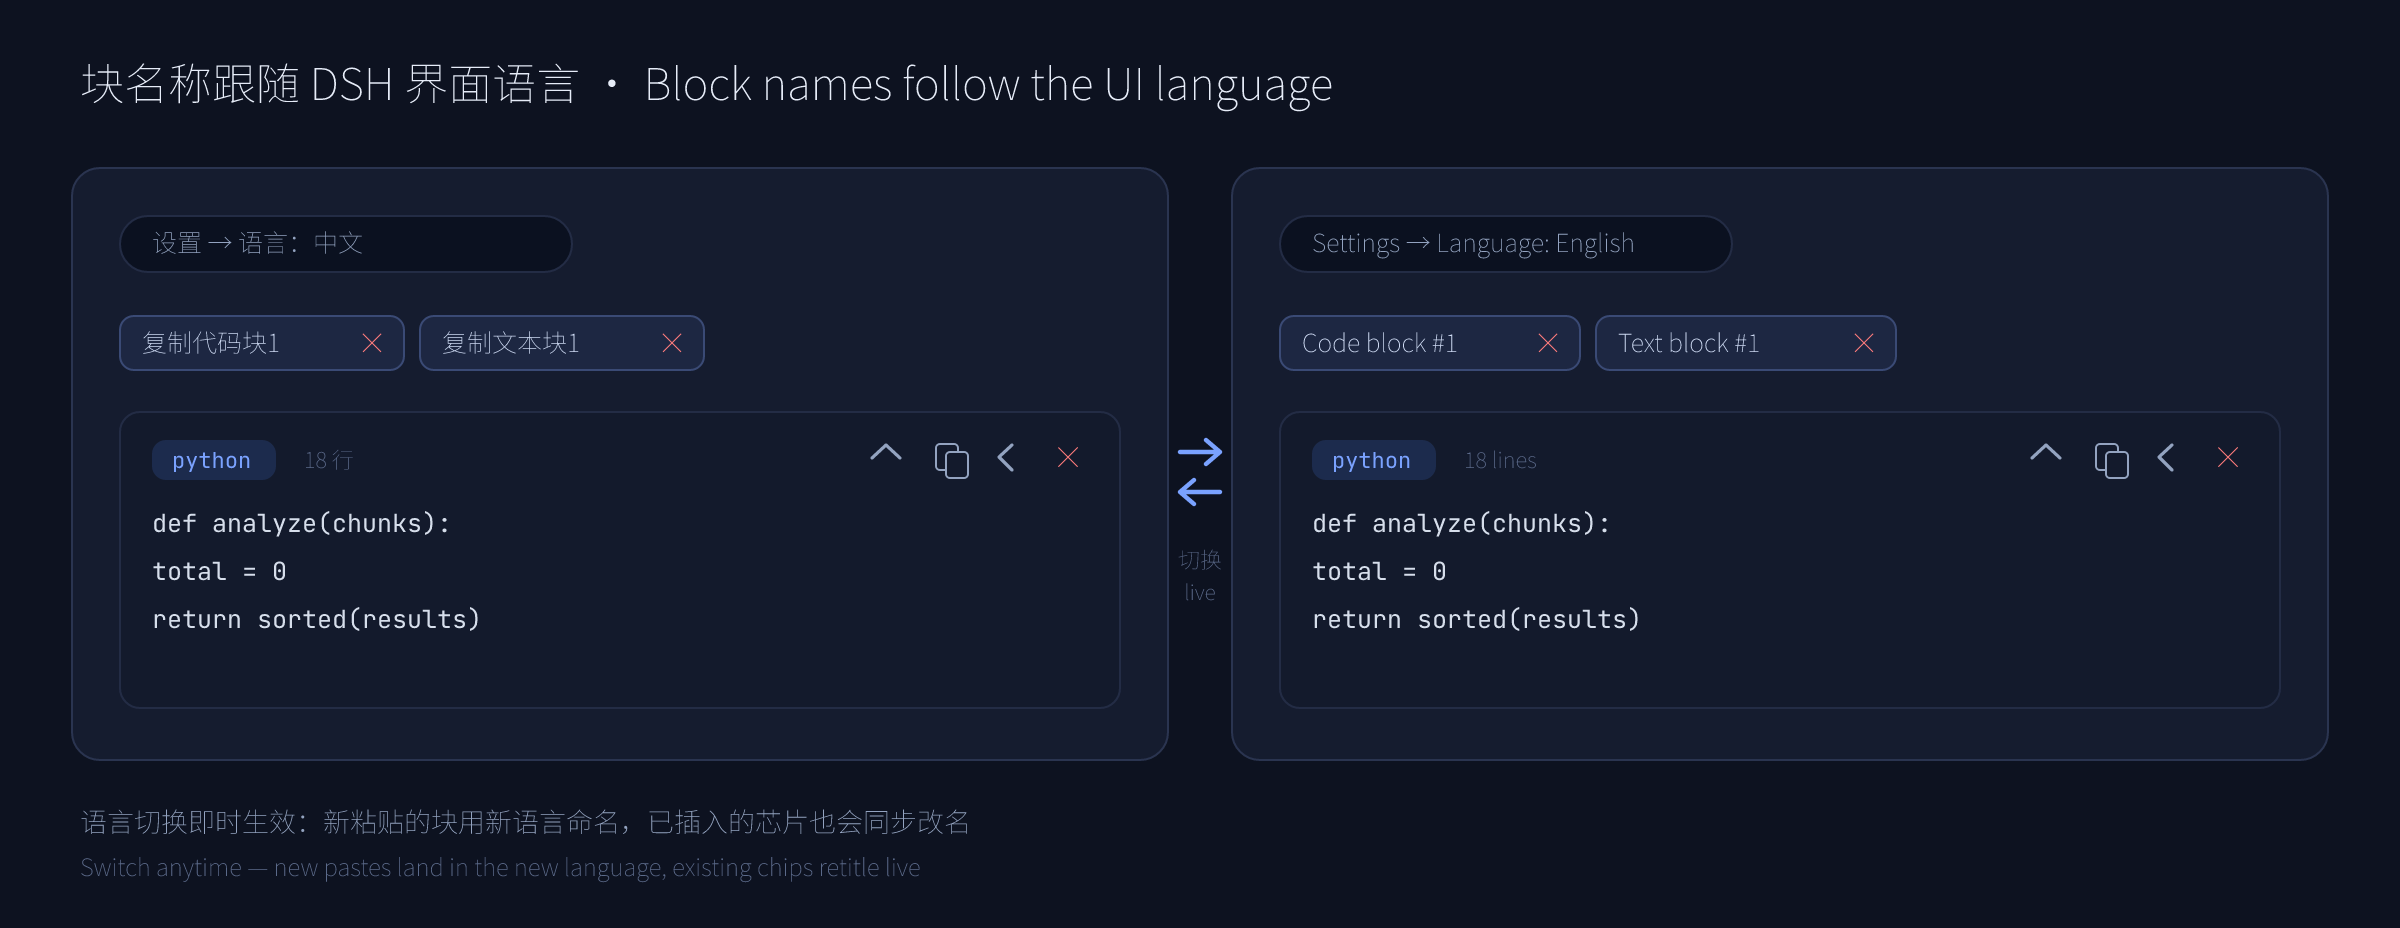Click the 'Switch anytime' footer note
The image size is (2400, 928).
tap(500, 868)
